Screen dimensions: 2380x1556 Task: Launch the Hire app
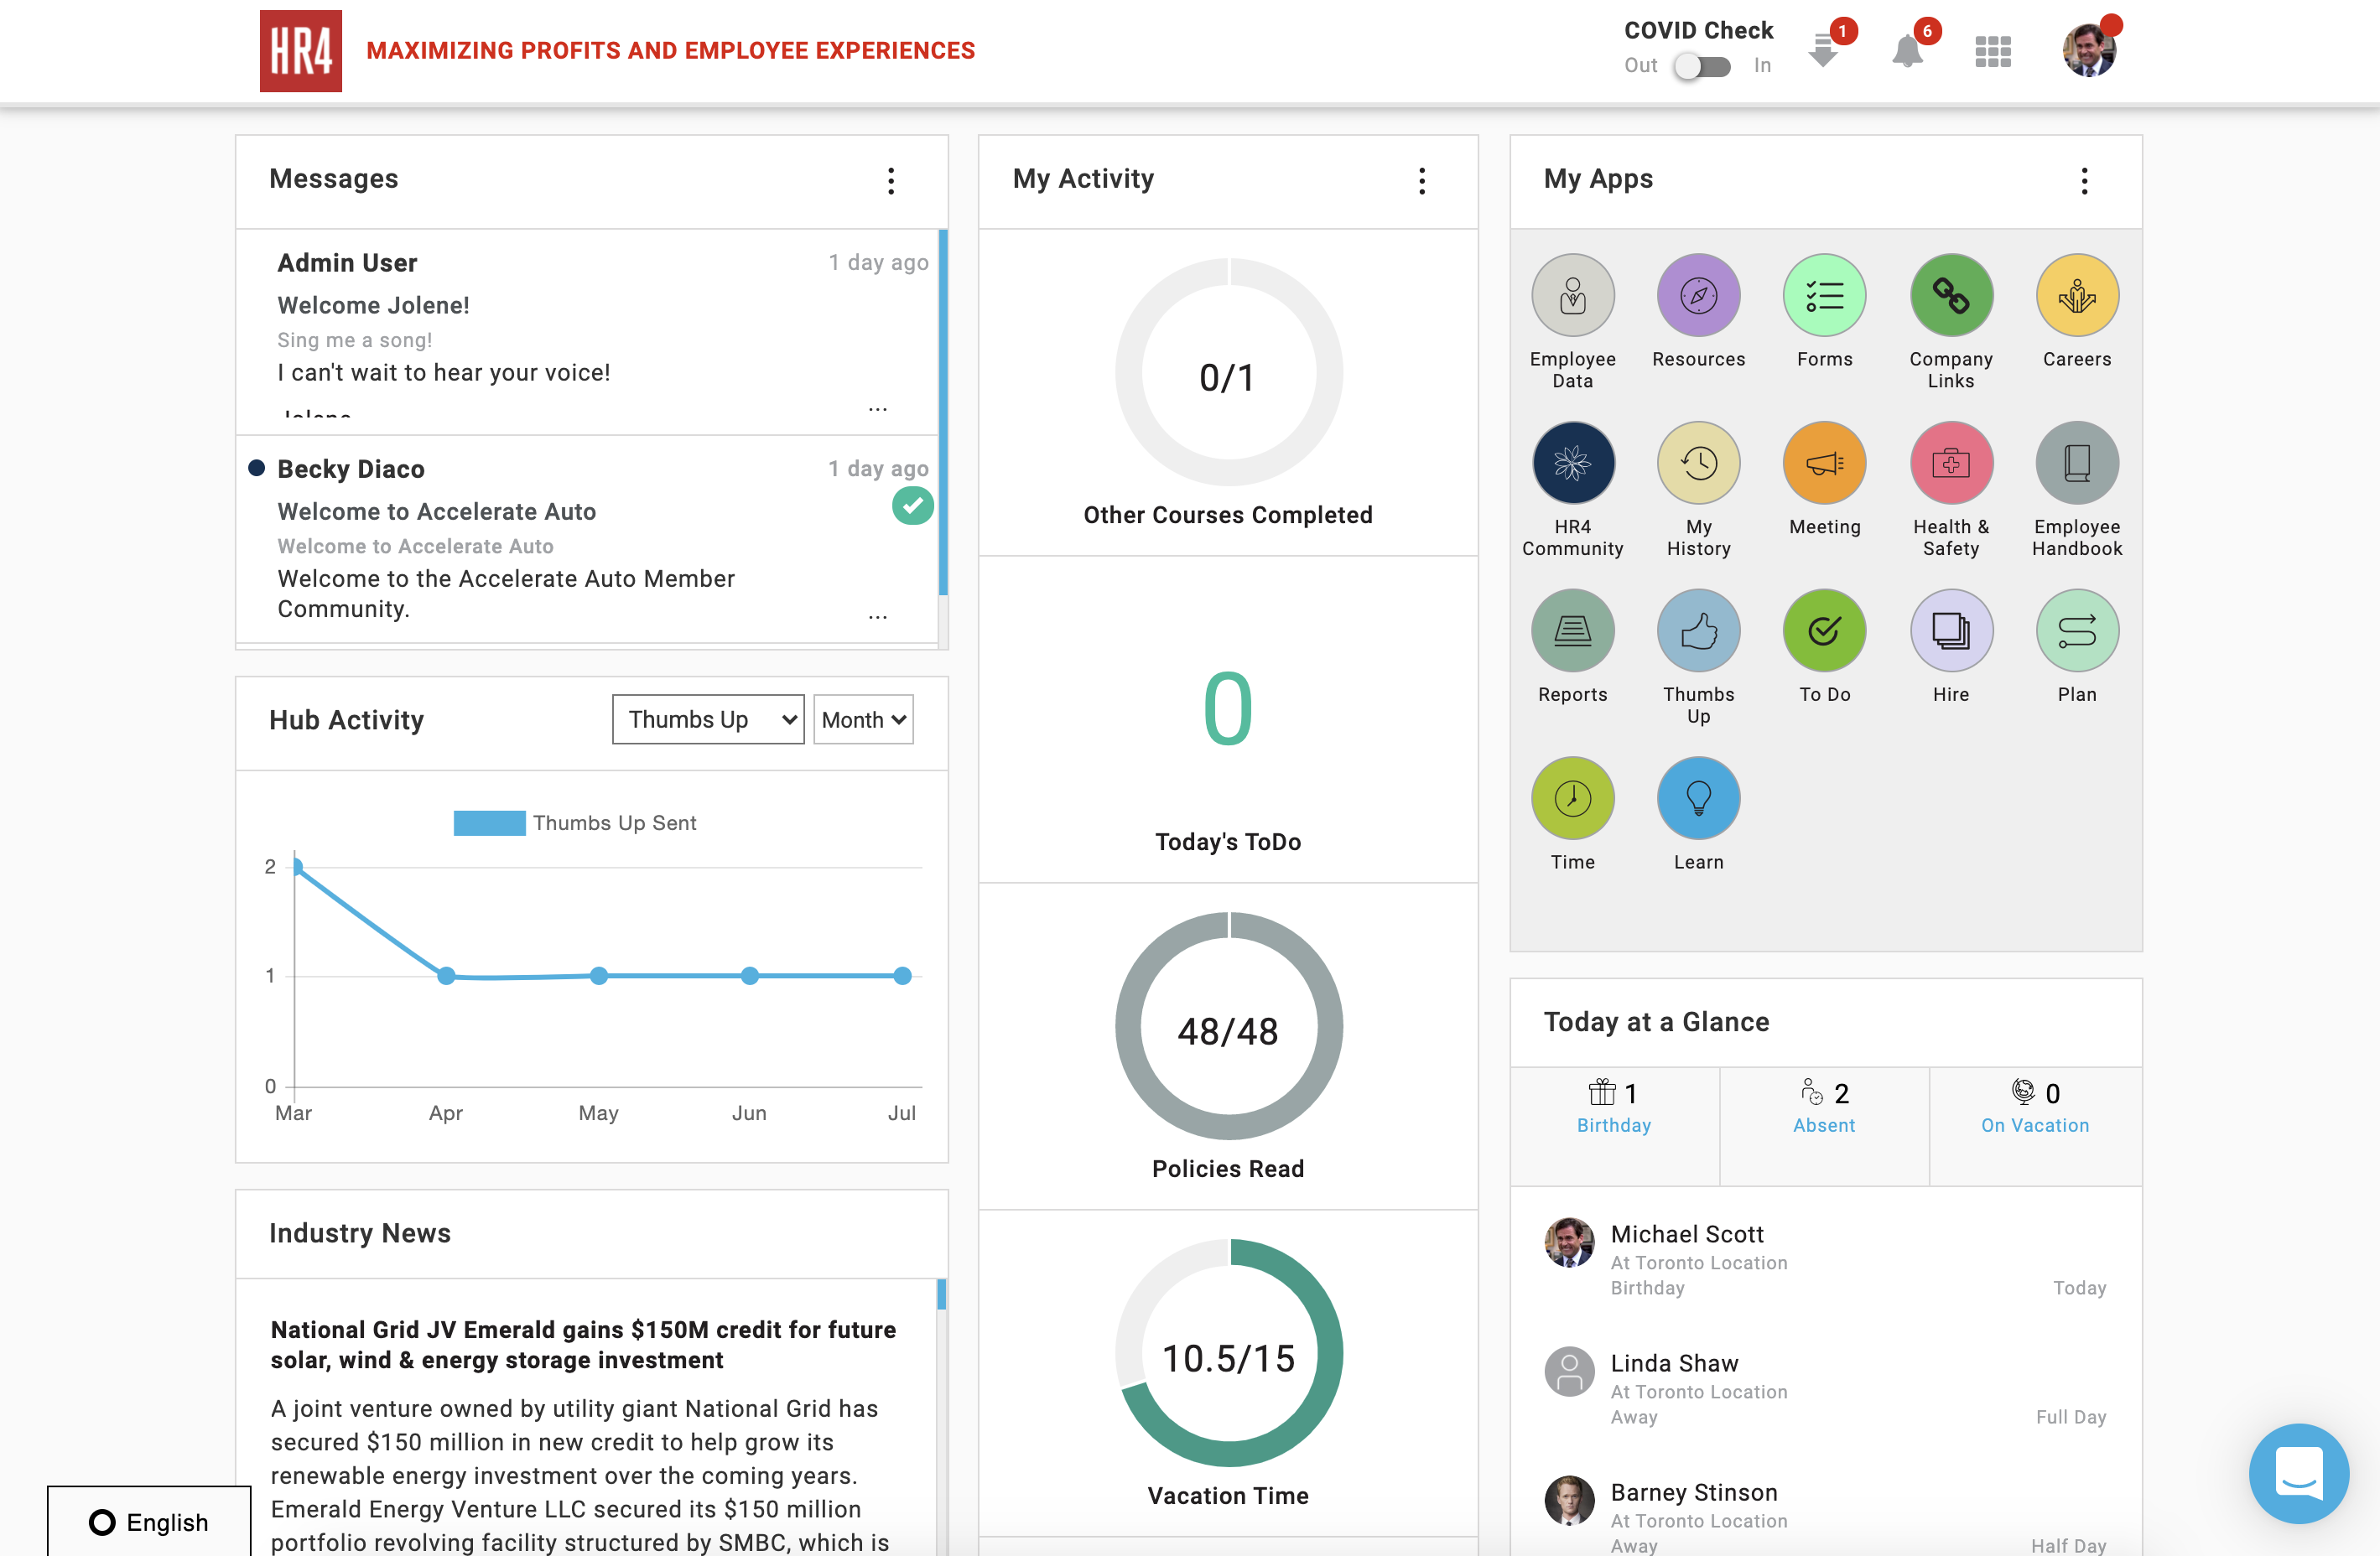(1950, 630)
